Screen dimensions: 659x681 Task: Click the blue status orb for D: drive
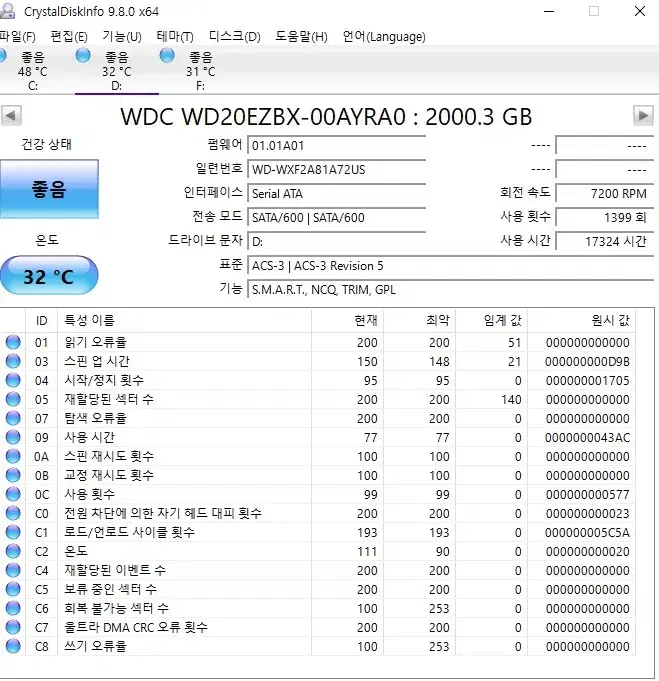(83, 56)
